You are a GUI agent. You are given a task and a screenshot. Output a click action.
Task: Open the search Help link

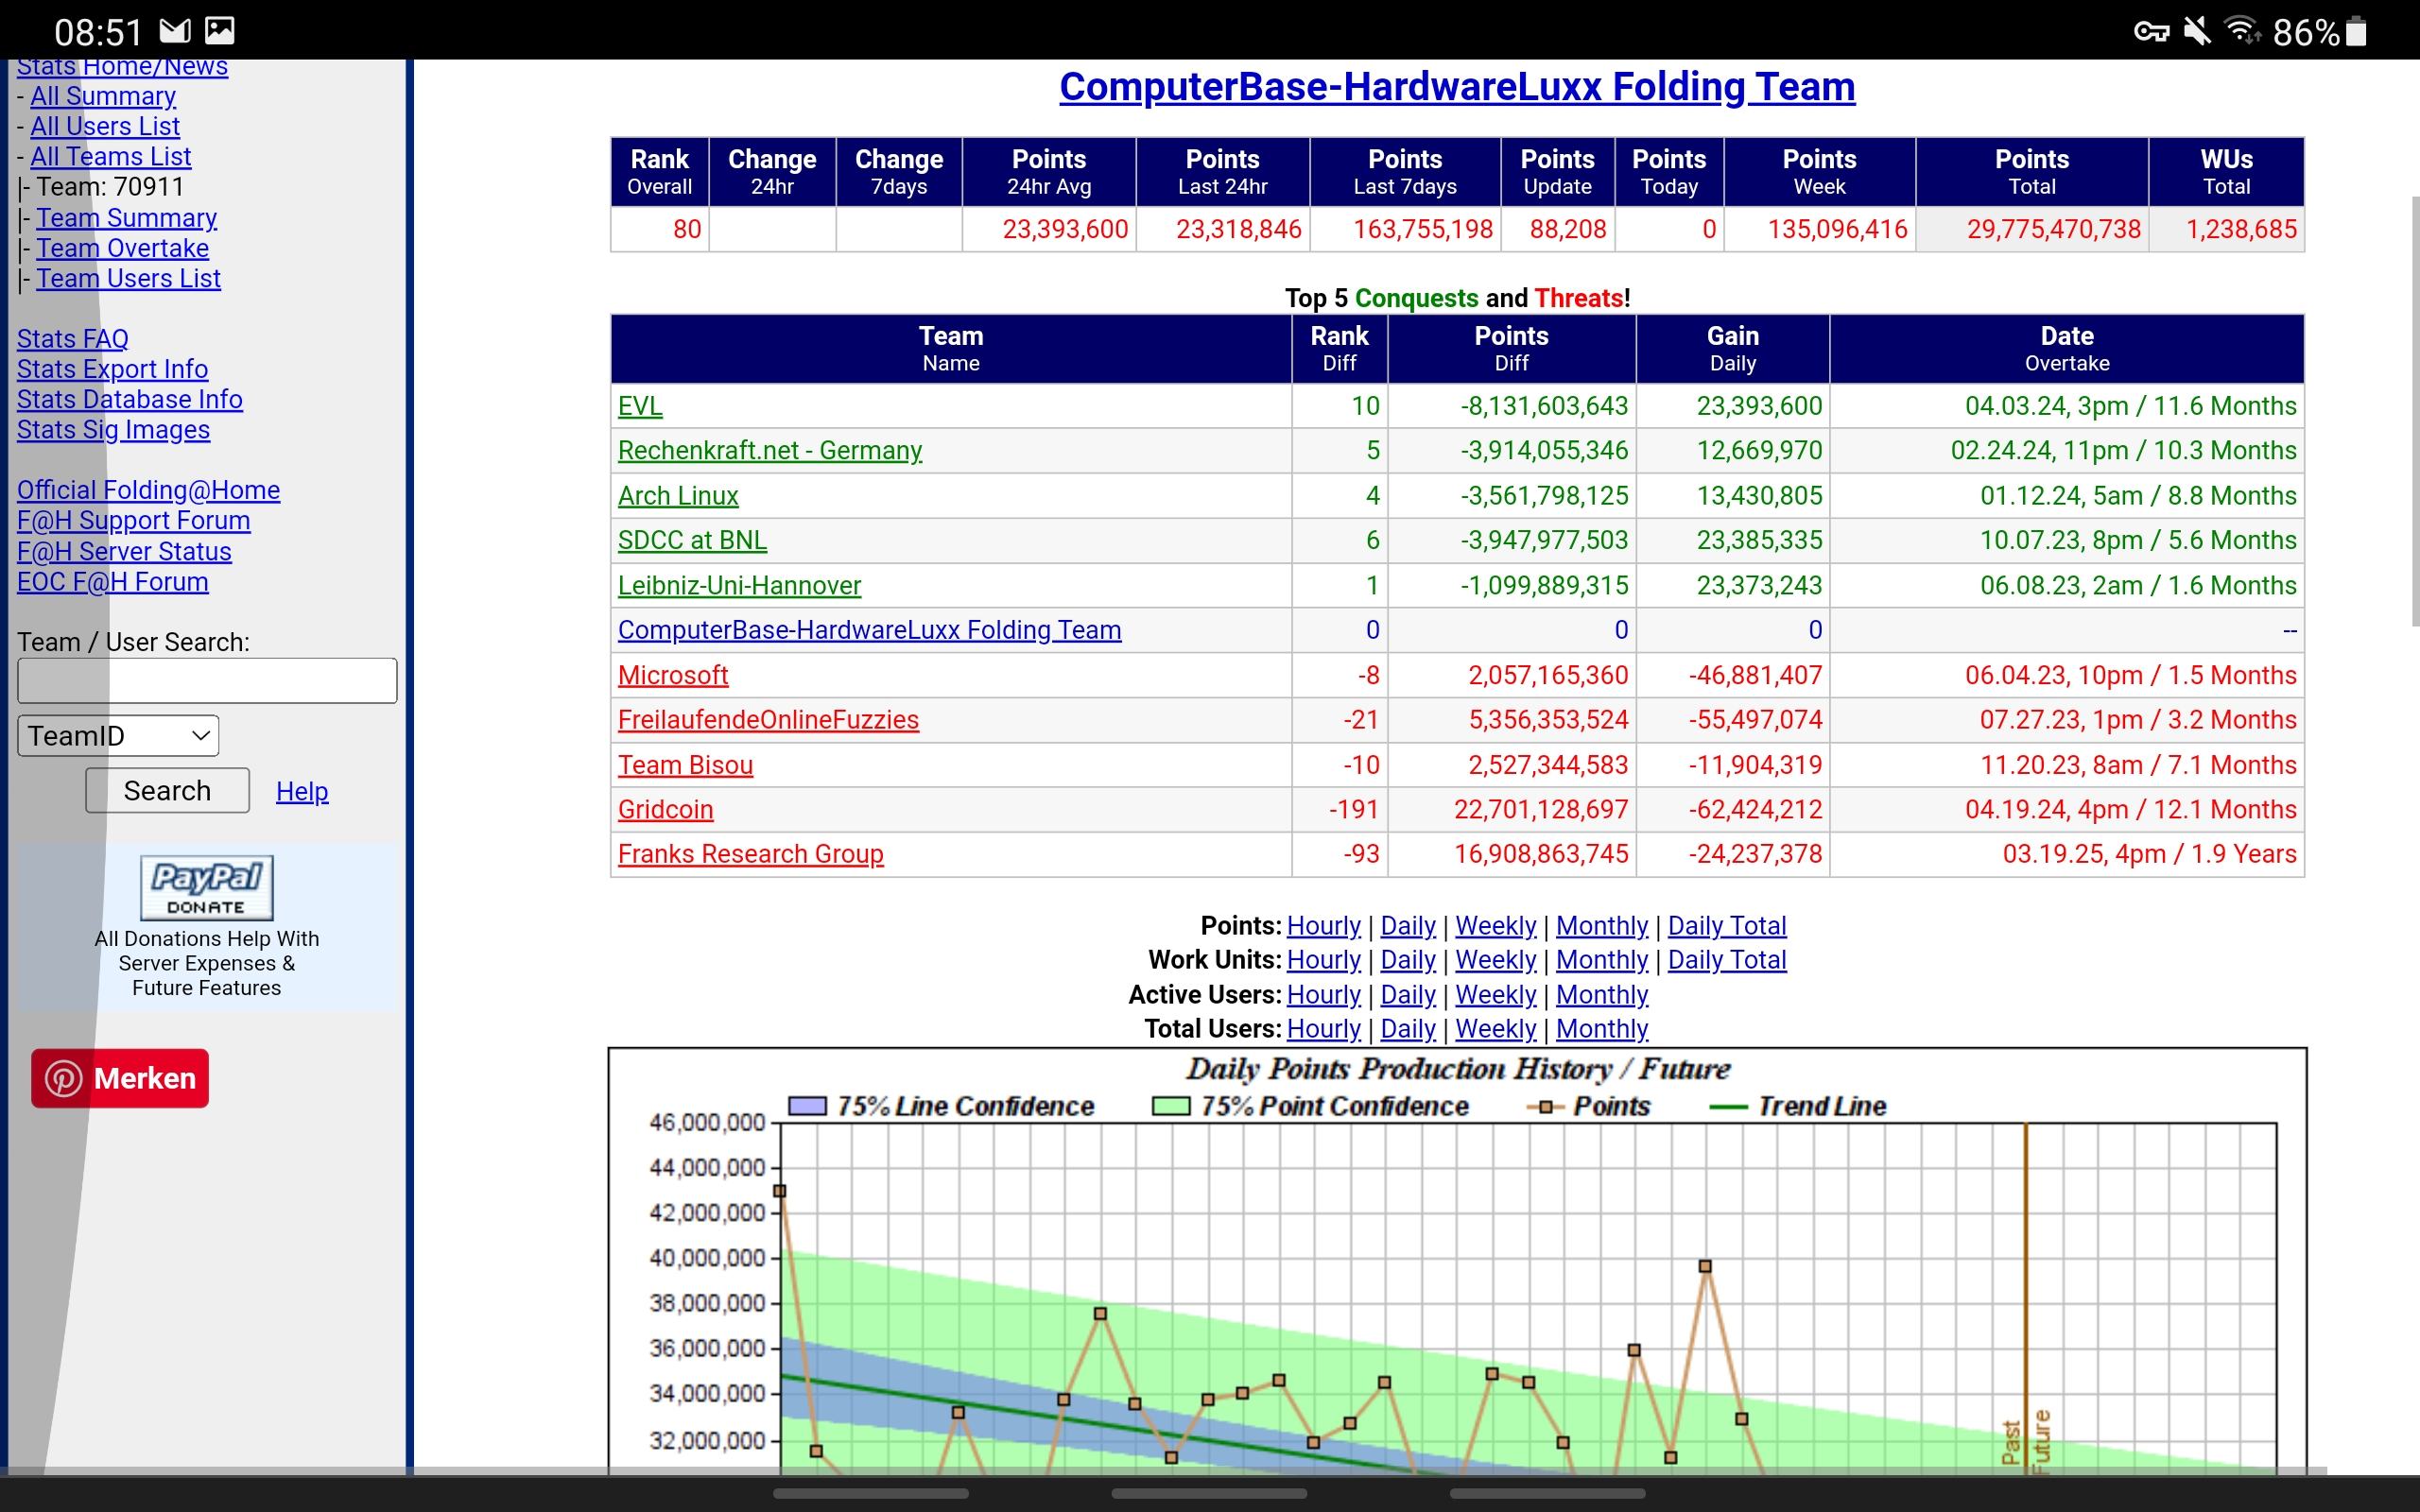[x=302, y=791]
